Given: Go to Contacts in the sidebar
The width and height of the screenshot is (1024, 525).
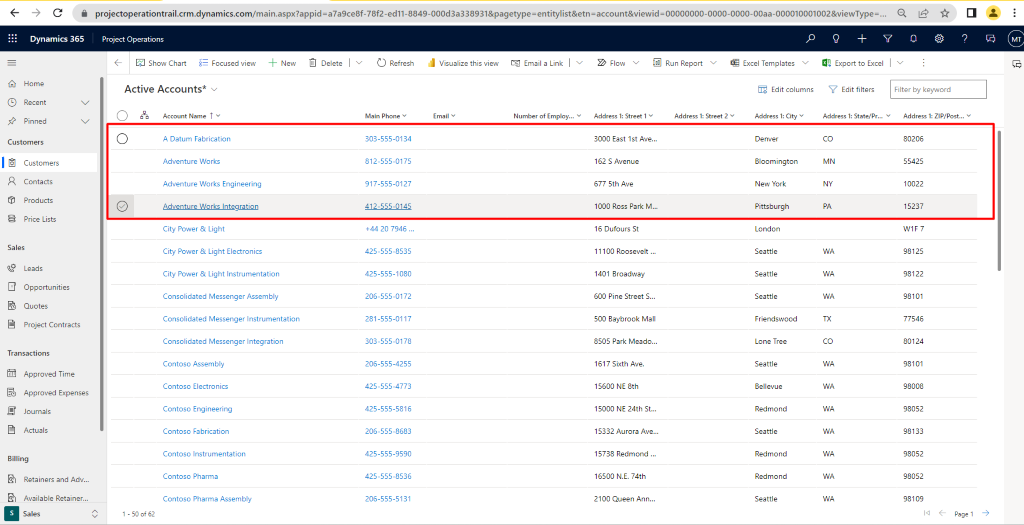Looking at the screenshot, I should coord(38,182).
